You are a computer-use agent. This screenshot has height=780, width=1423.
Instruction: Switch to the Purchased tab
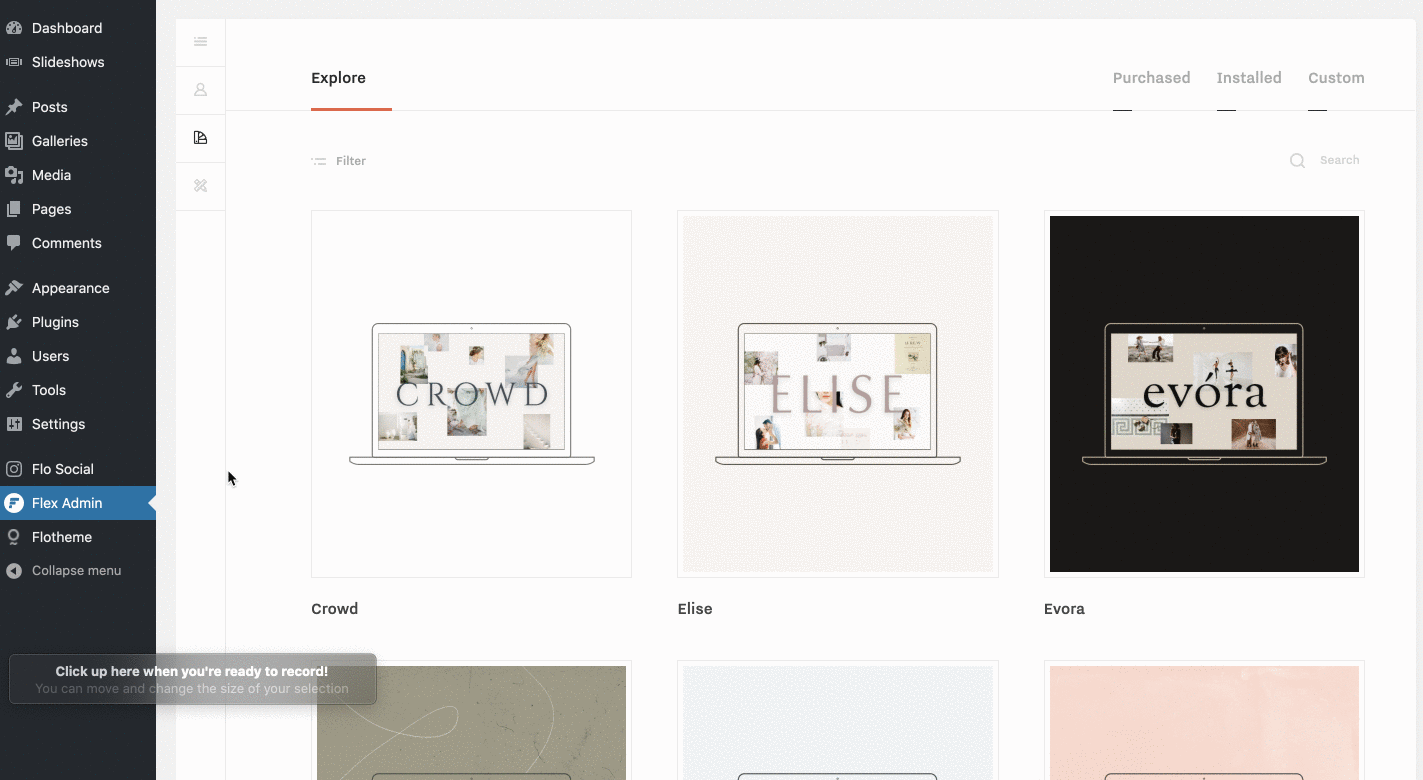(x=1151, y=78)
